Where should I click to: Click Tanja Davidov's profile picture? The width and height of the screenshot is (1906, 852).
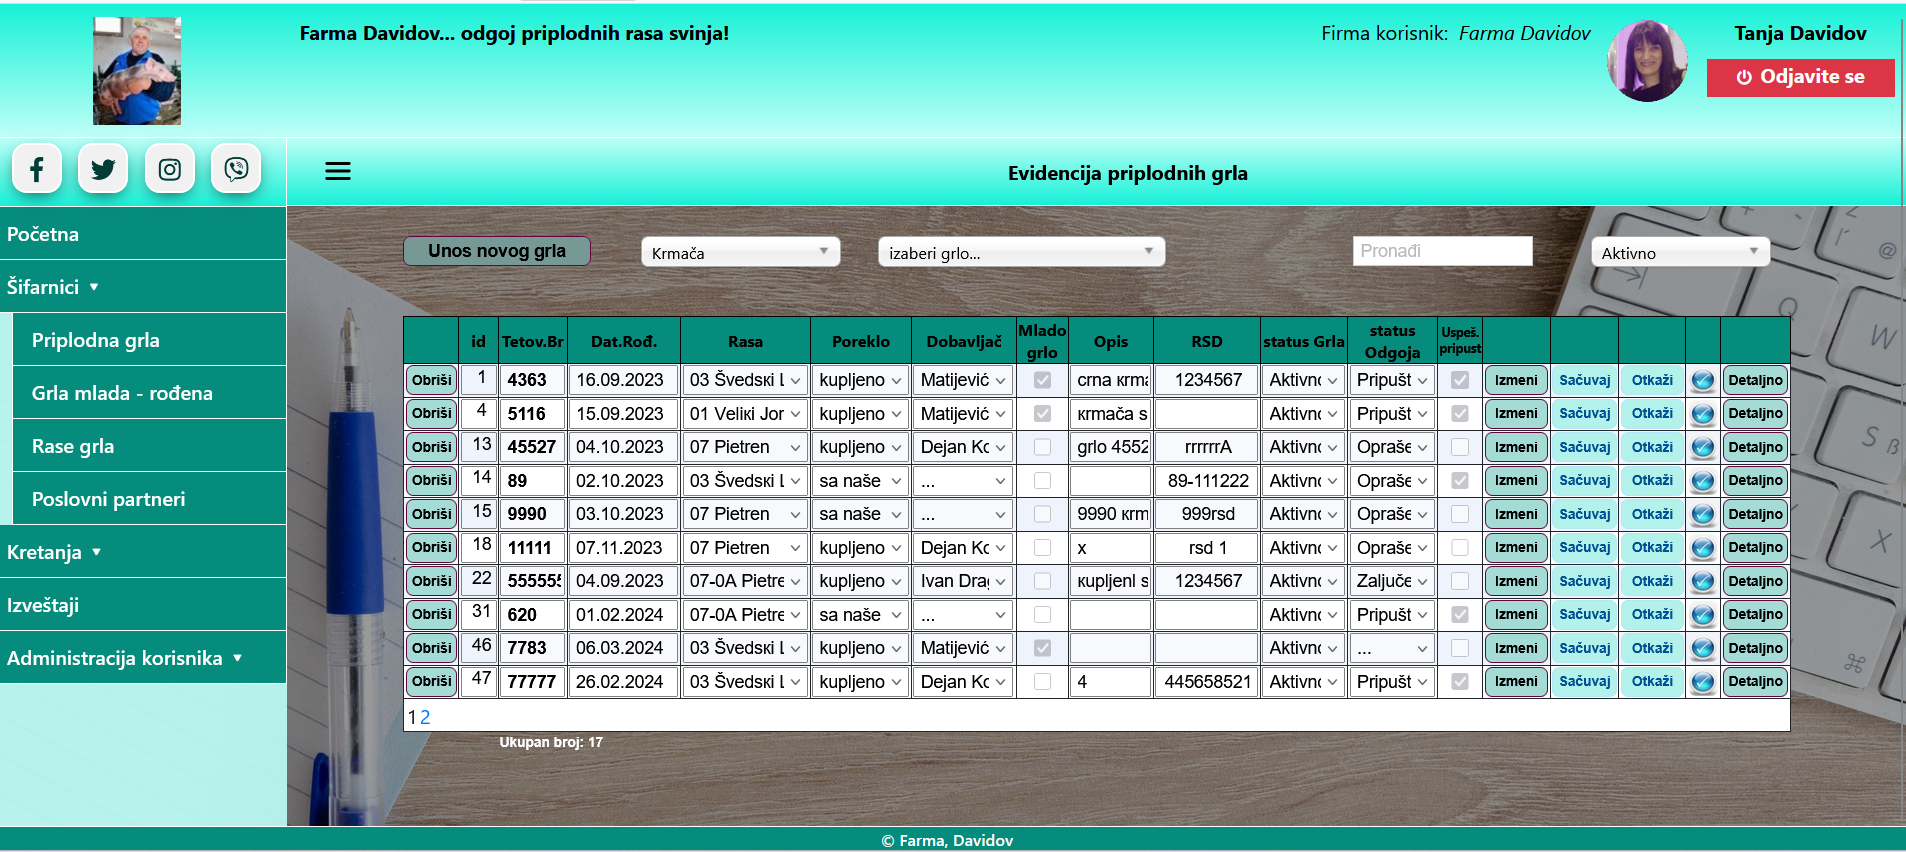pos(1647,61)
